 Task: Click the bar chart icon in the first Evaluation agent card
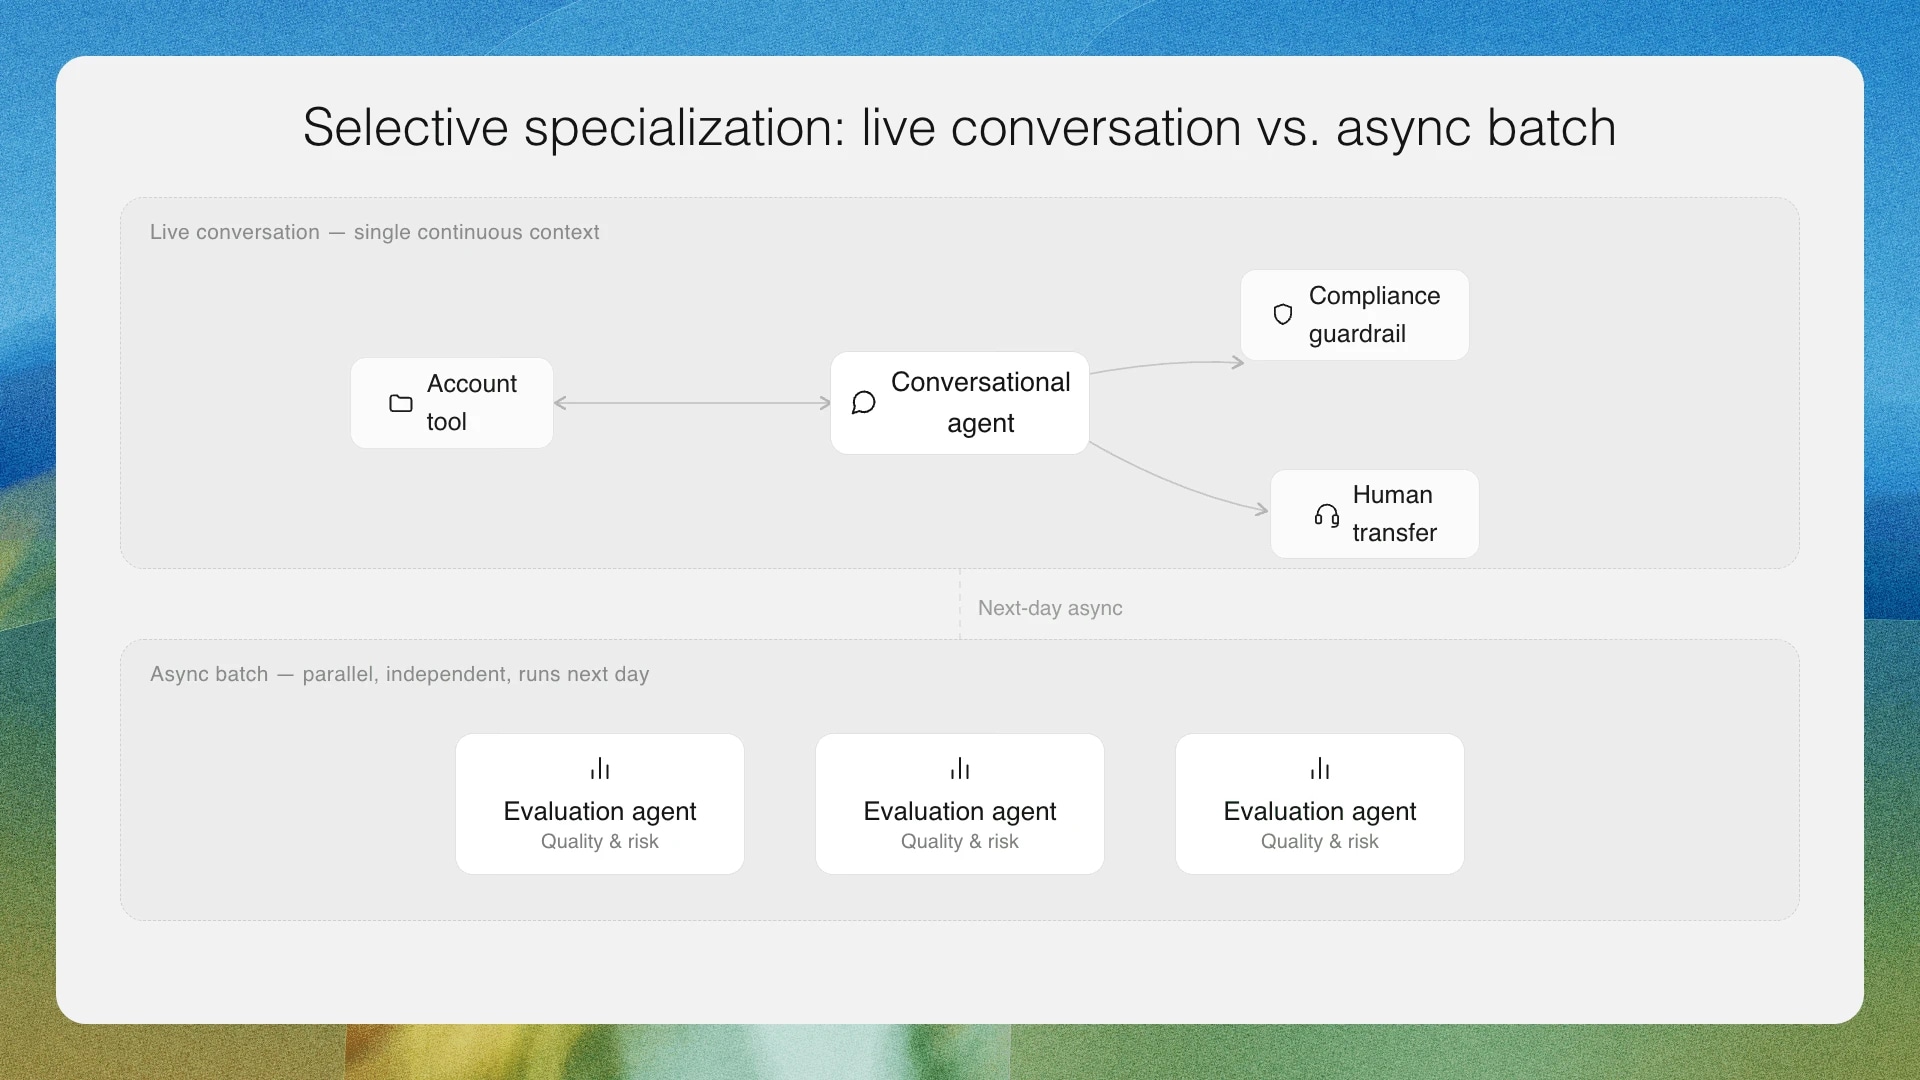[600, 768]
